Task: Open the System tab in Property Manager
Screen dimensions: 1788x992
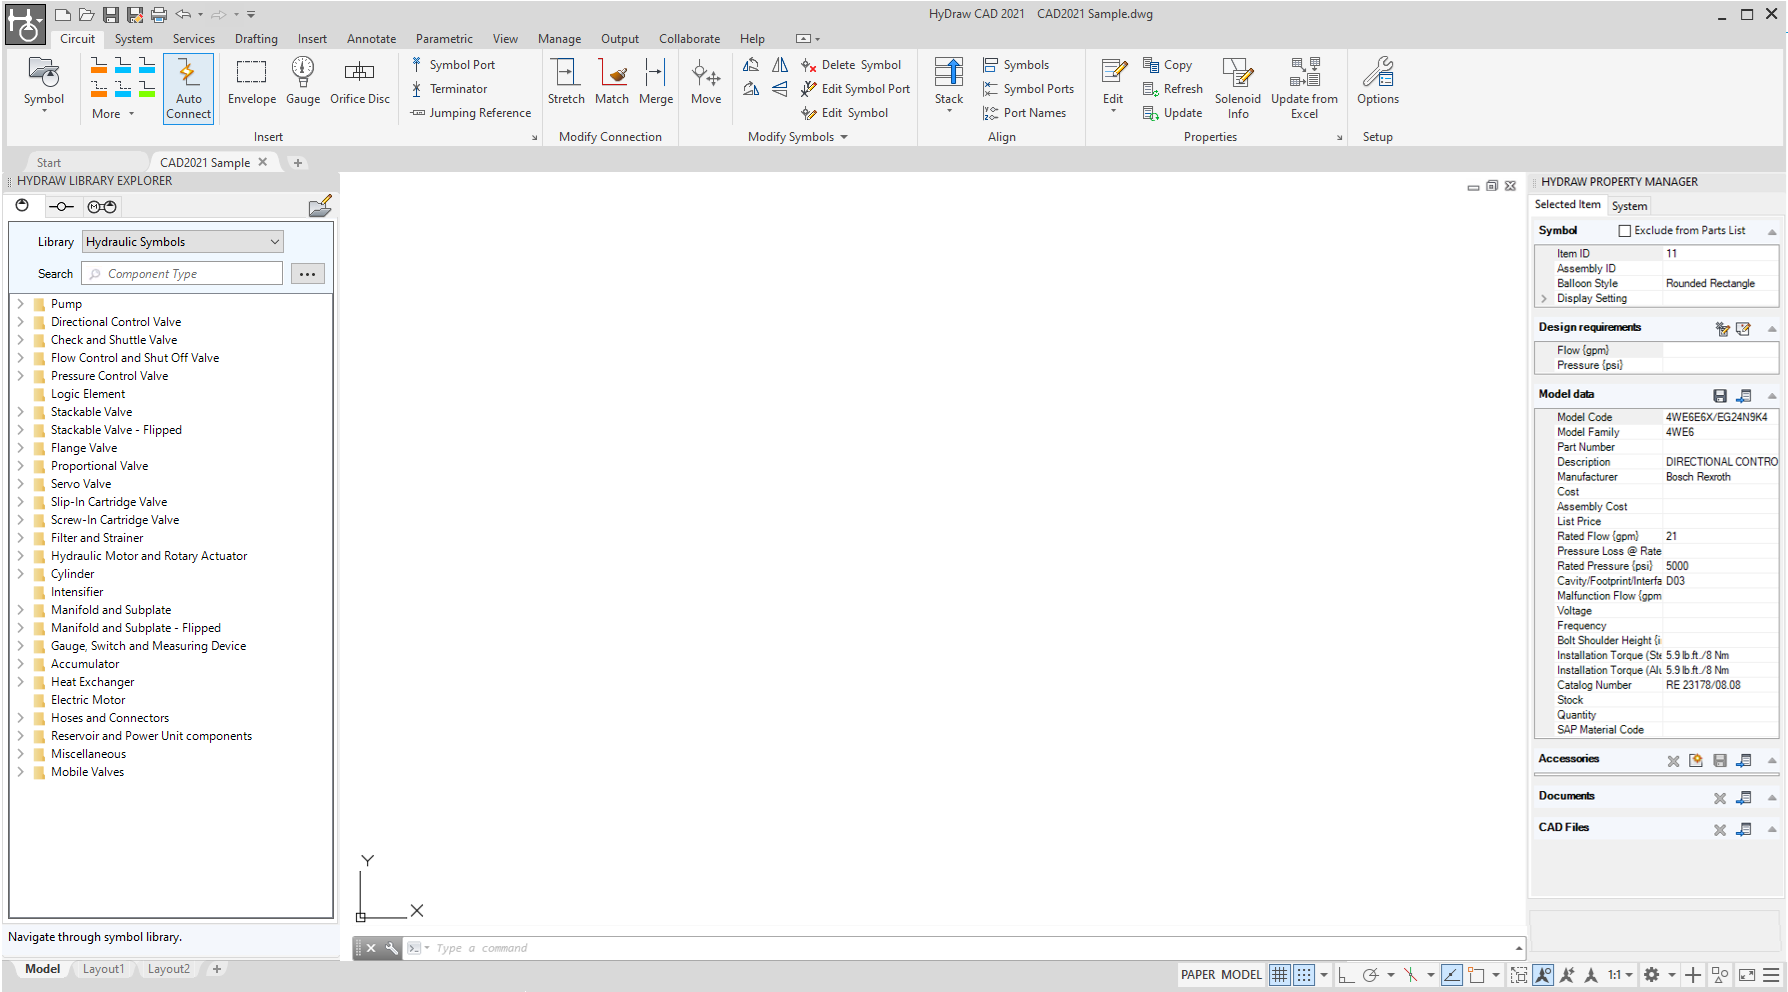Action: [x=1629, y=206]
